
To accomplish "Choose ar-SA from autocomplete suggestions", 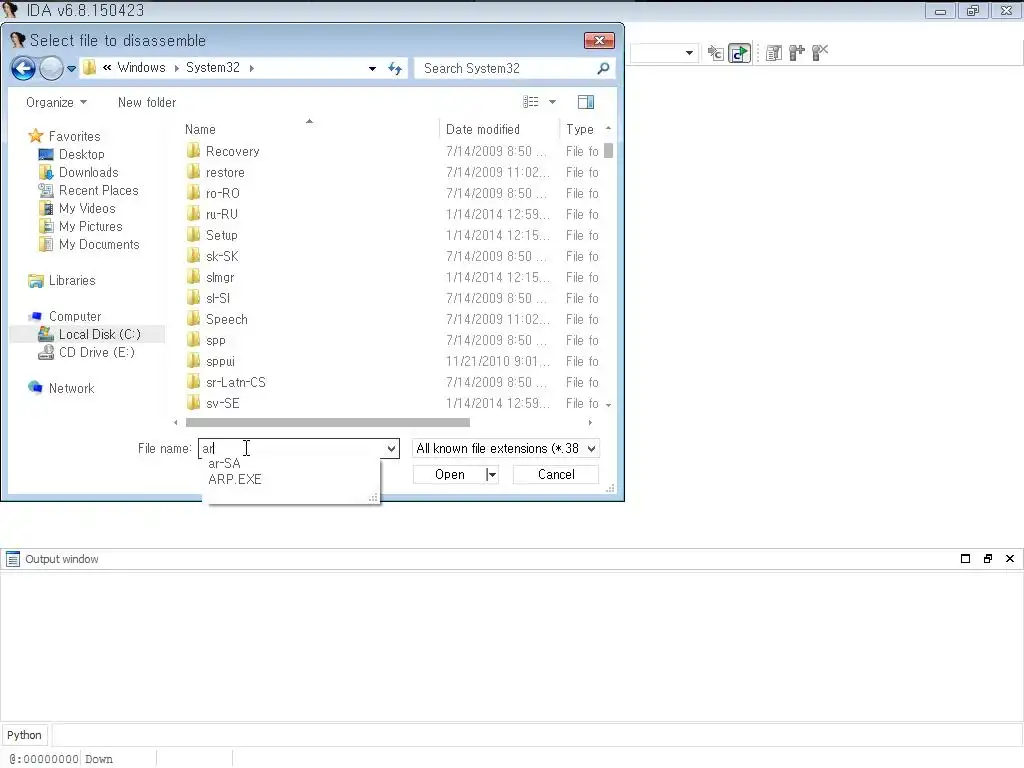I will pos(224,463).
